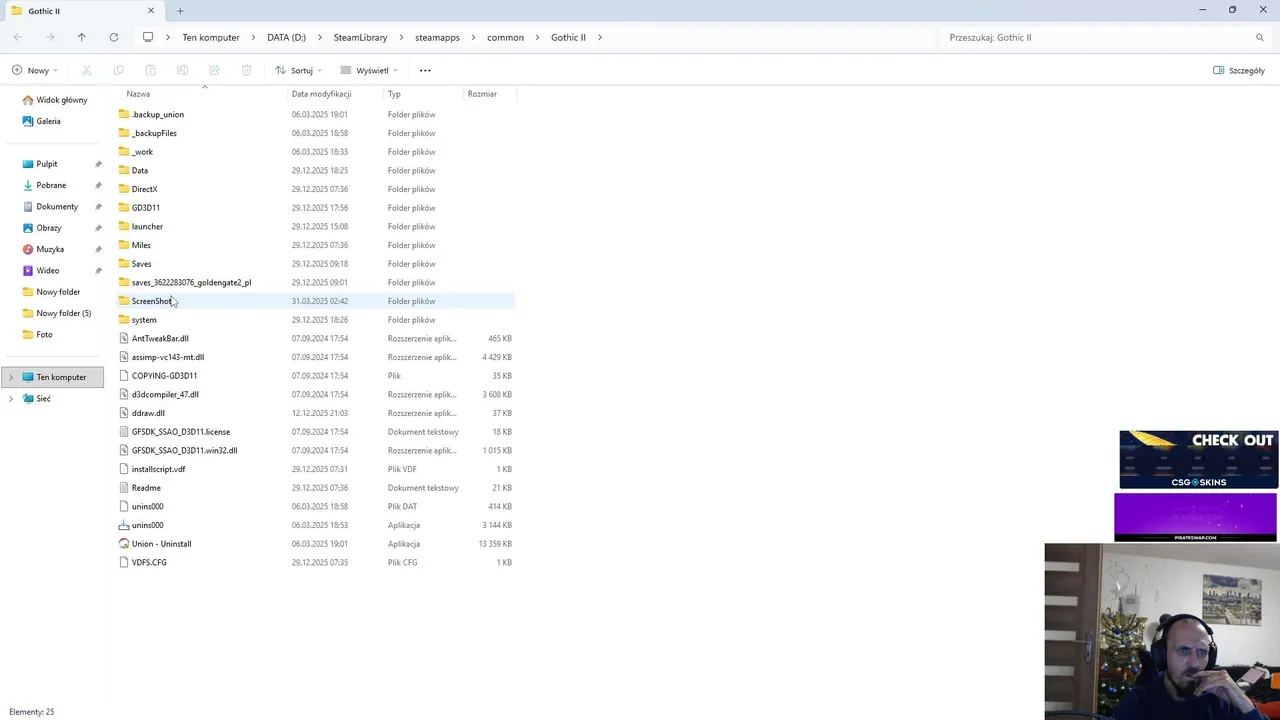Go back using the back arrow
Screen dimensions: 1280x720
click(x=18, y=37)
